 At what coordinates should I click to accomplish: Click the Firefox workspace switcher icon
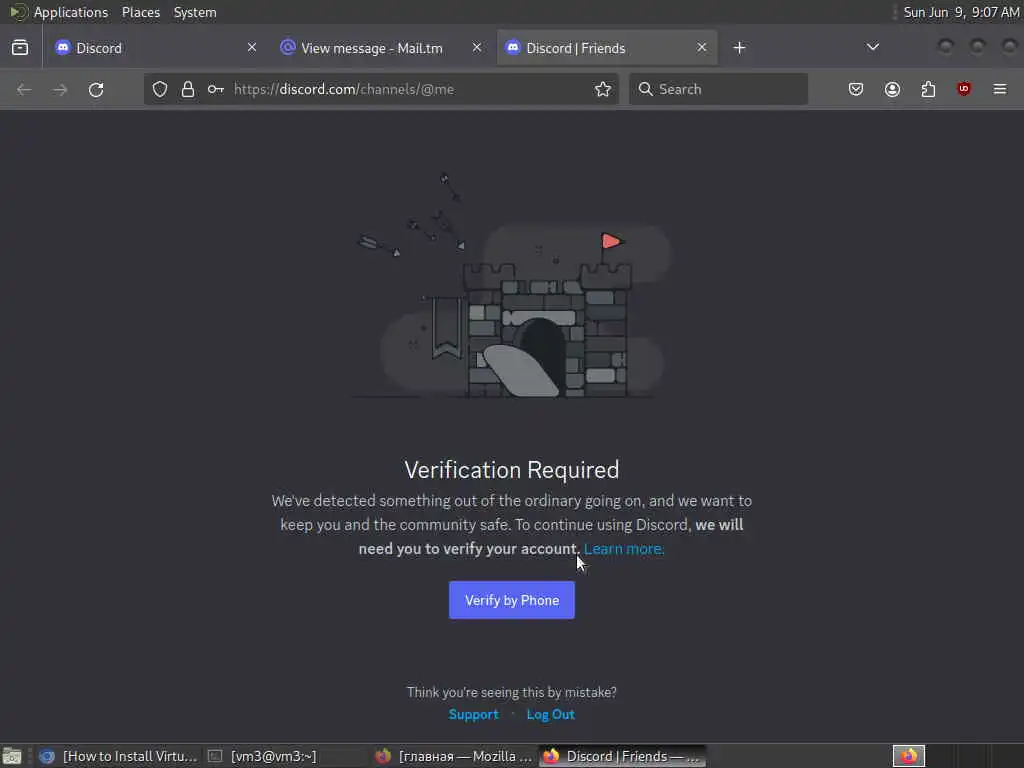(x=908, y=756)
